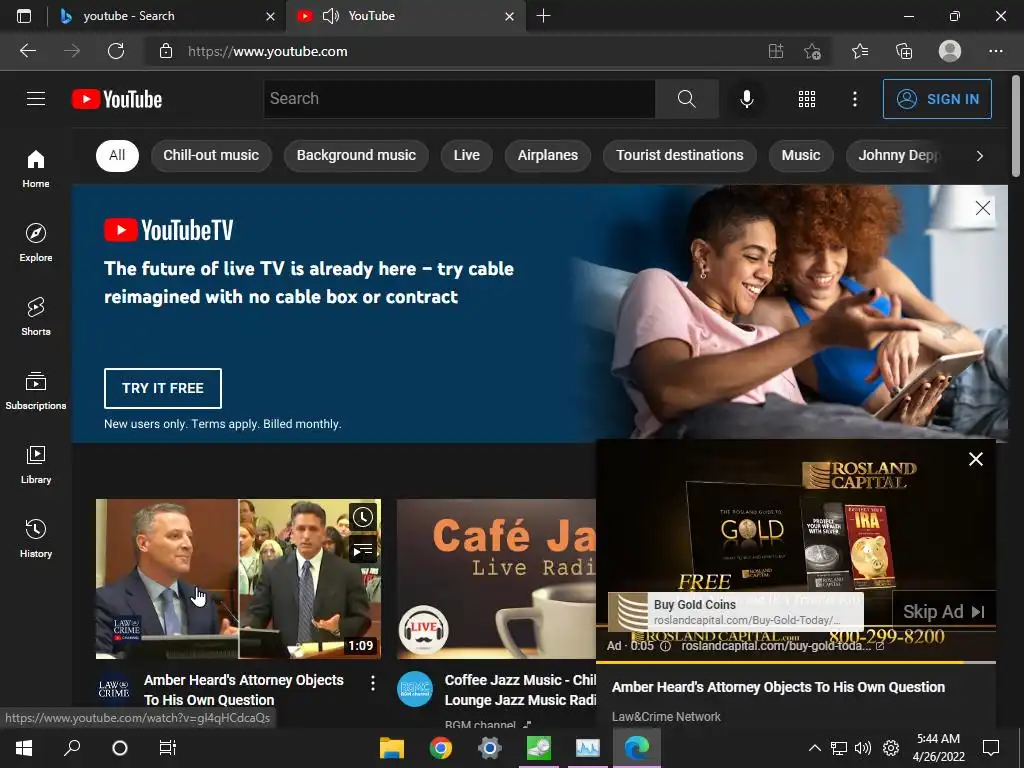Select the Airplanes chip
Screen dimensions: 1024x768
(x=547, y=155)
